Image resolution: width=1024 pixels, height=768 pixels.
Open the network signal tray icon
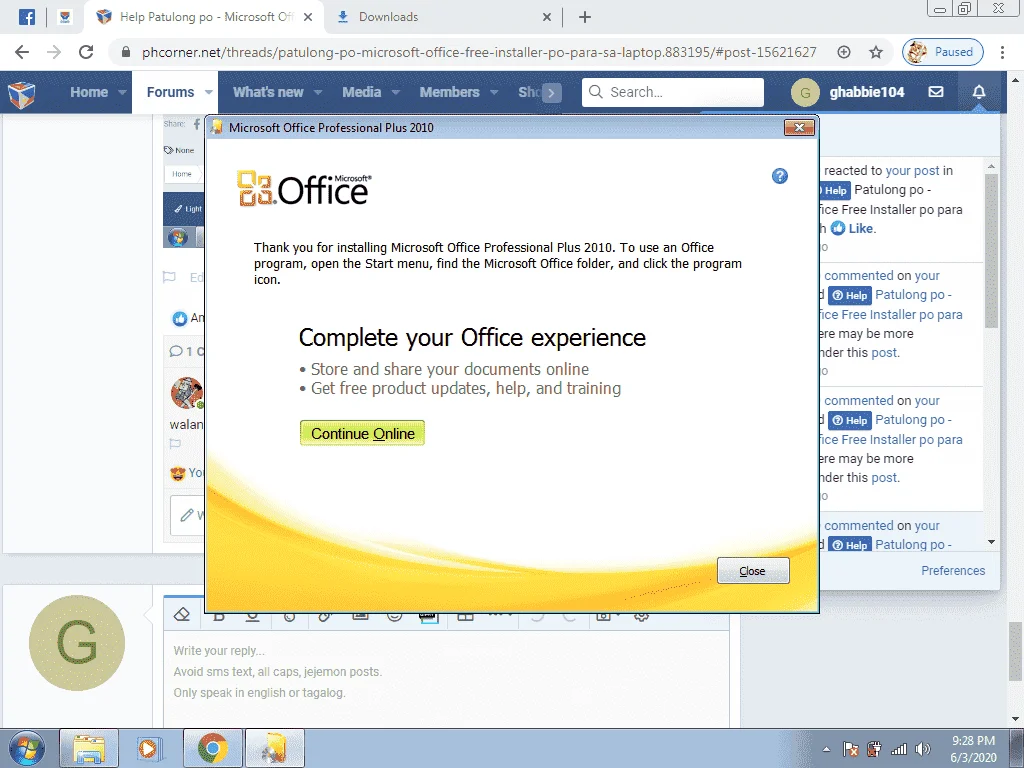[899, 750]
